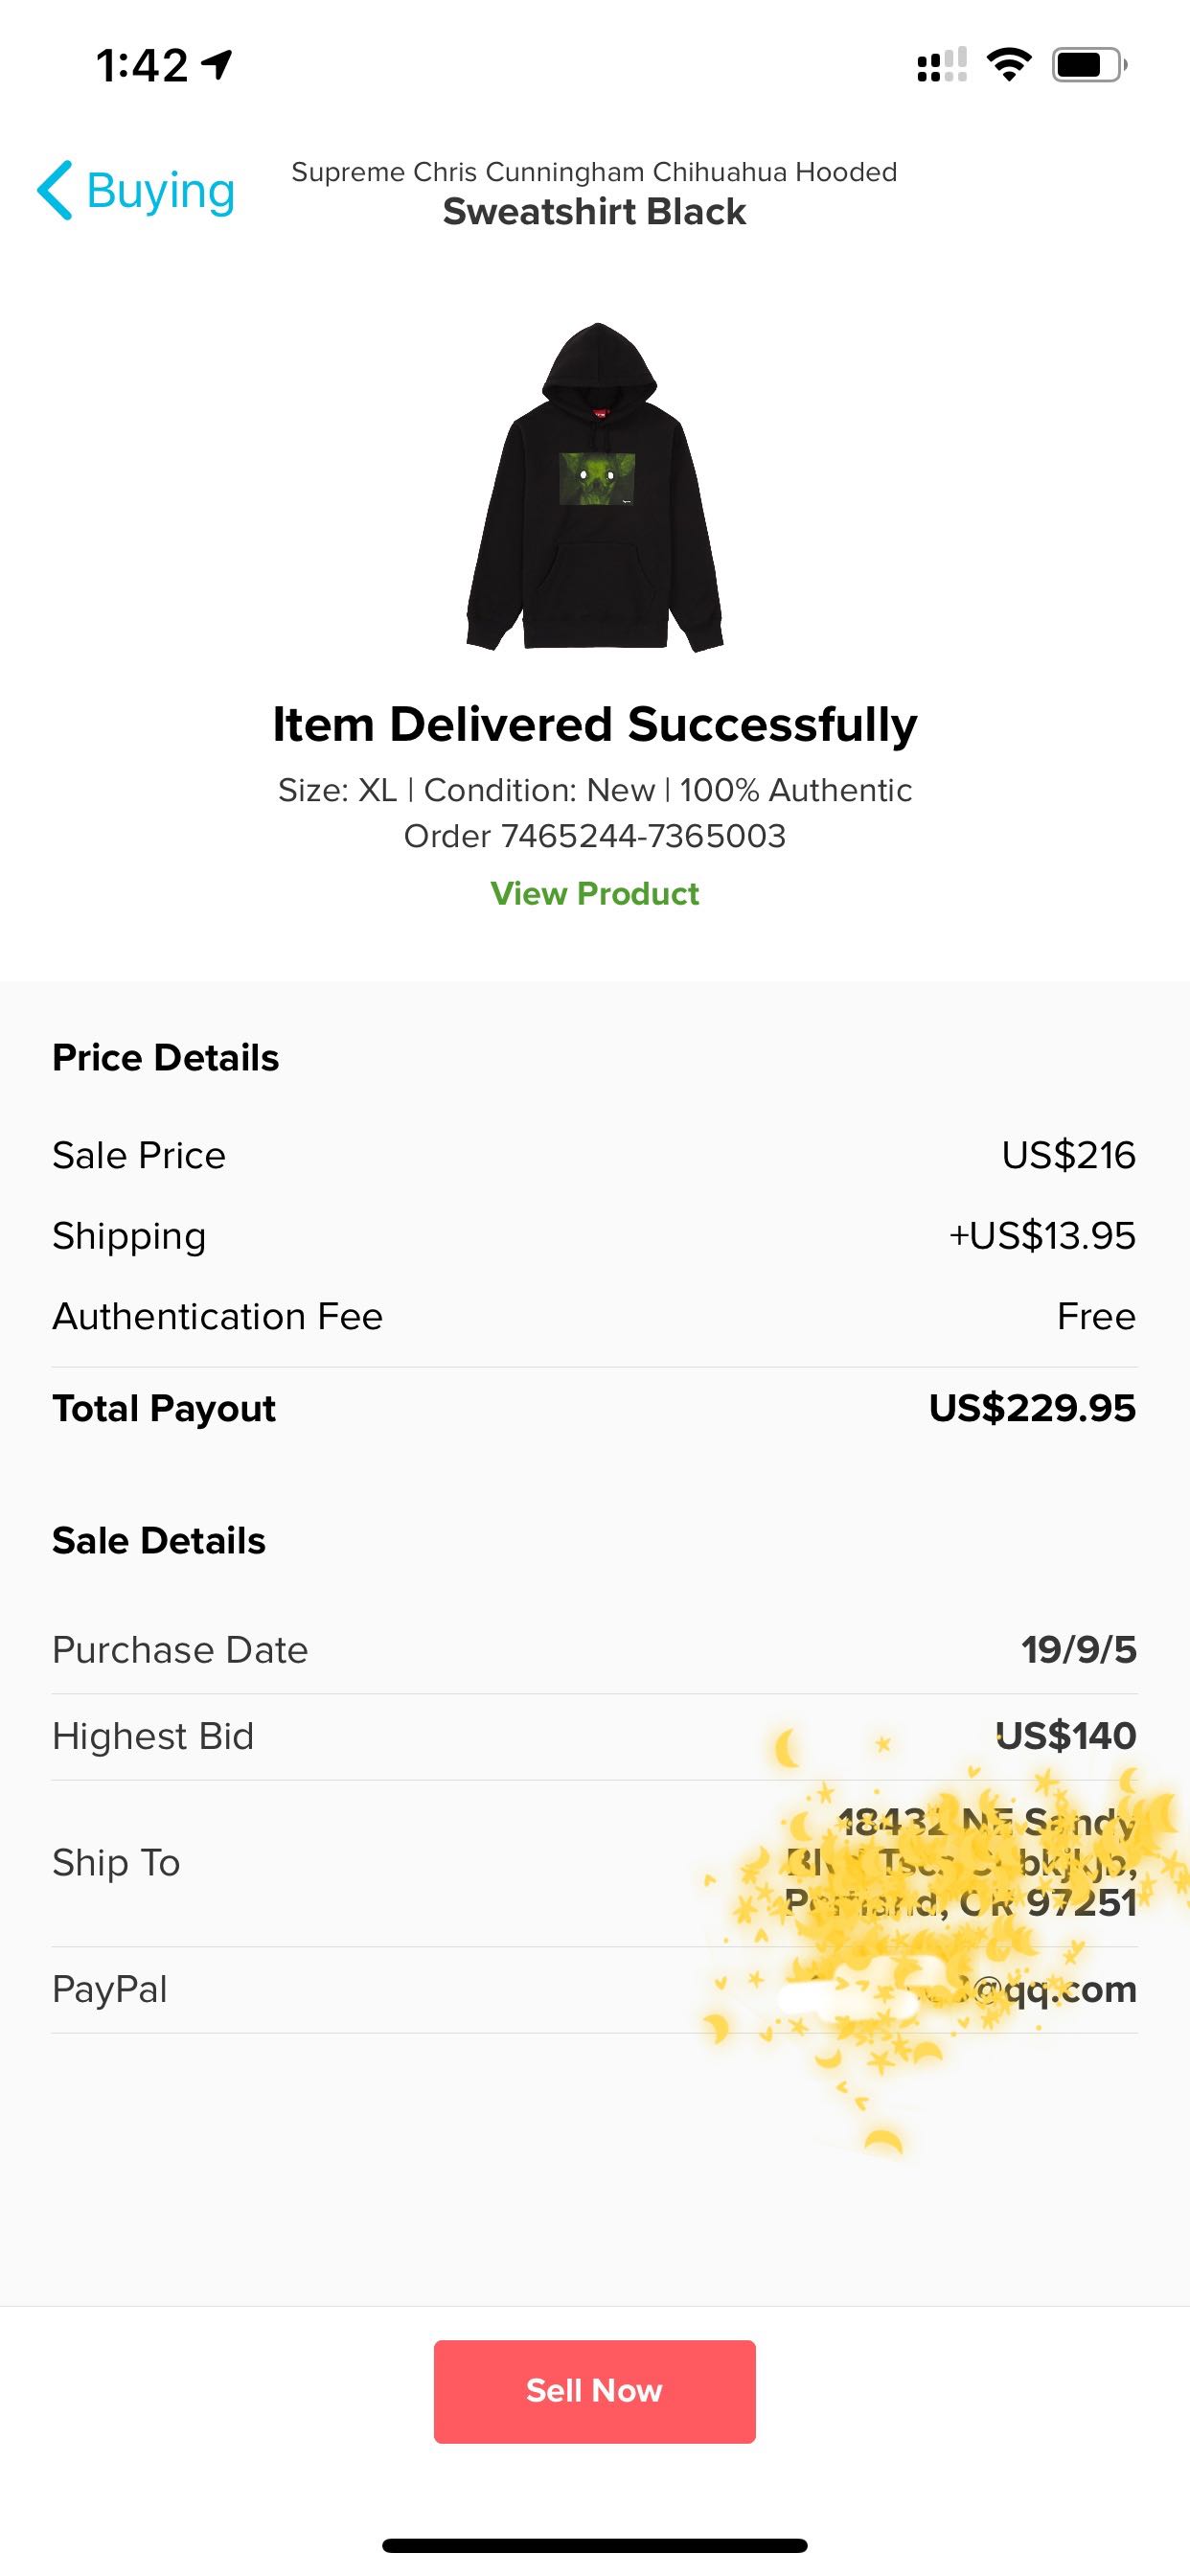The height and width of the screenshot is (2576, 1190).
Task: Tap the 1:42 clock in status bar
Action: point(141,66)
